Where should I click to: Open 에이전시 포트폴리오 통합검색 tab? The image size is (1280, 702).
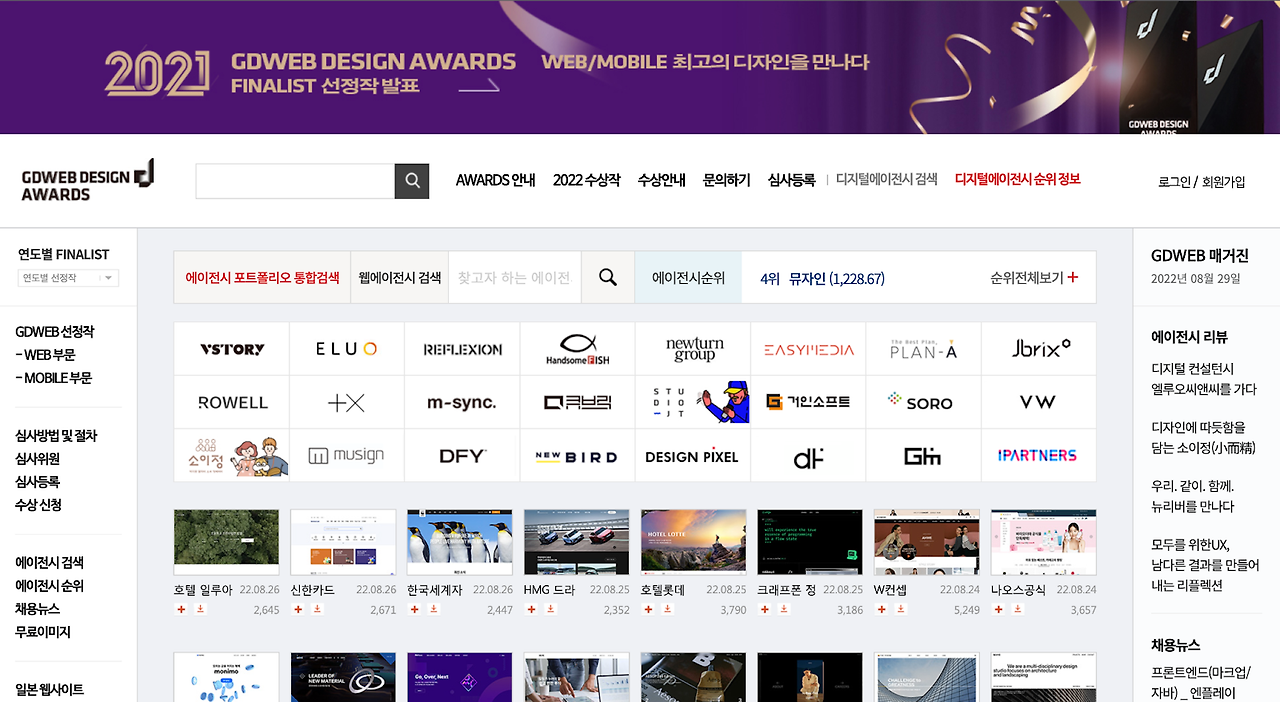(262, 277)
